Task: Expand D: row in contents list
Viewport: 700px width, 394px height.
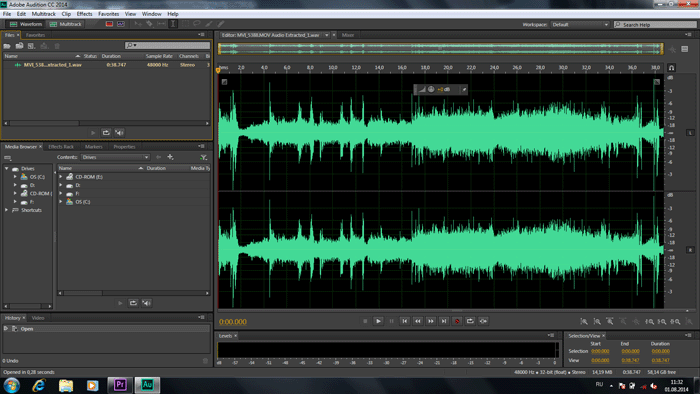Action: (x=61, y=185)
